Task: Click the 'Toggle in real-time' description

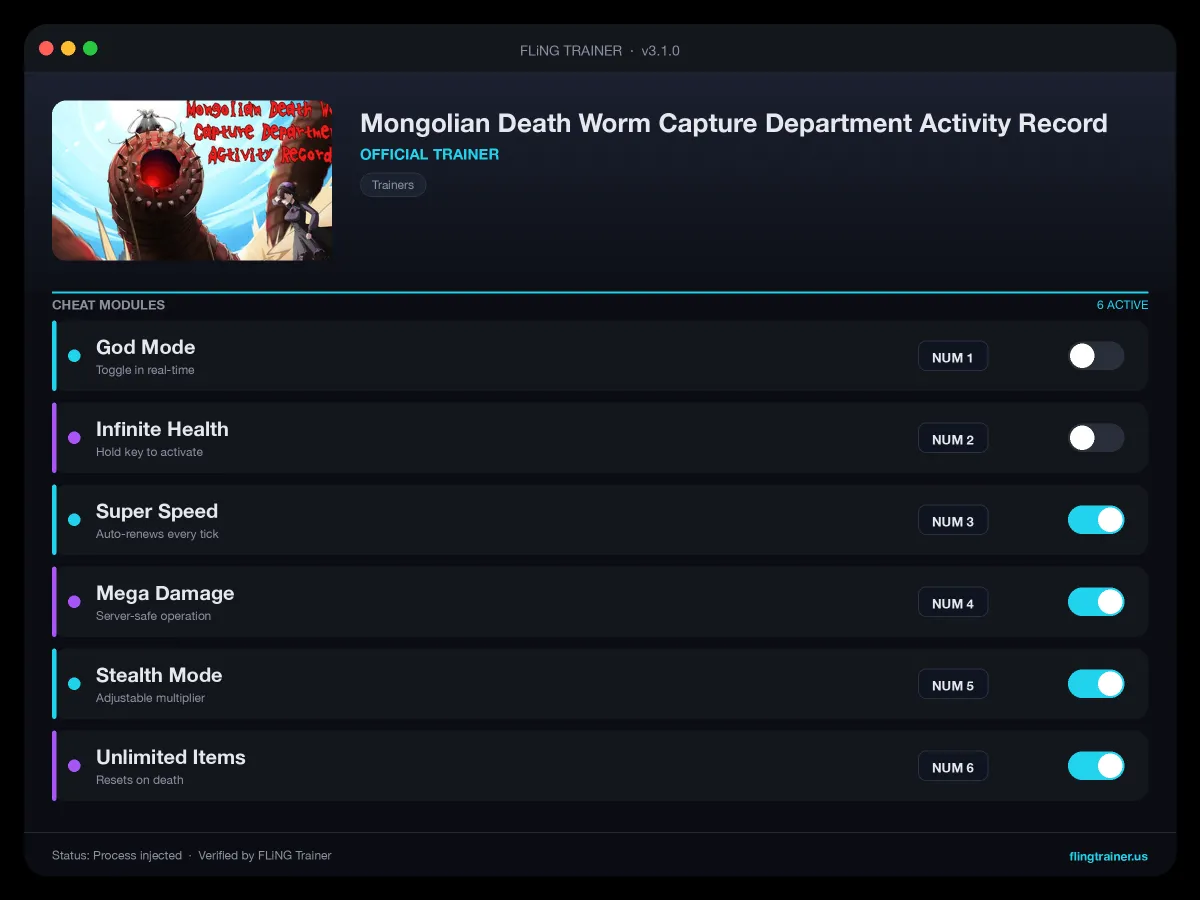Action: (145, 370)
